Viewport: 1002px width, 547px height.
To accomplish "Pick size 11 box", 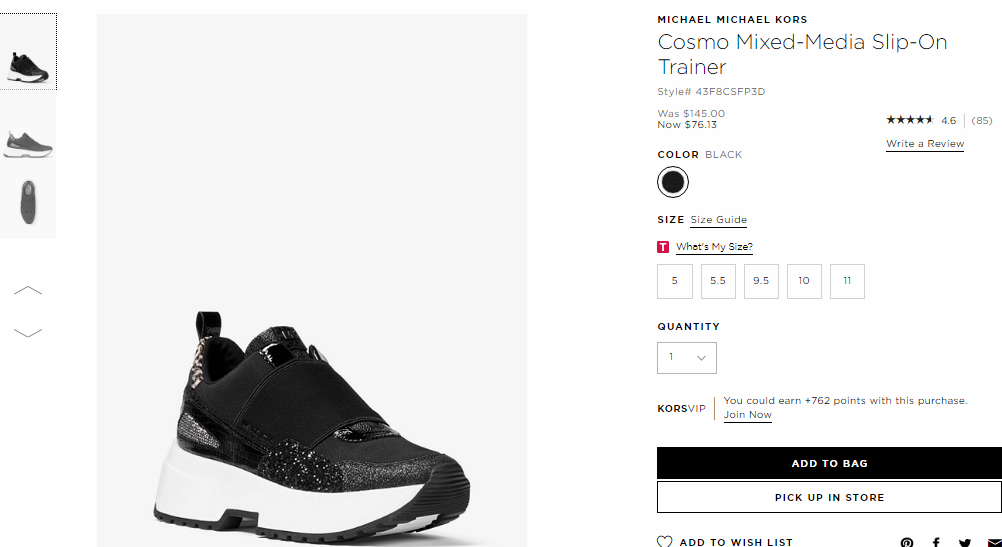I will coord(847,281).
